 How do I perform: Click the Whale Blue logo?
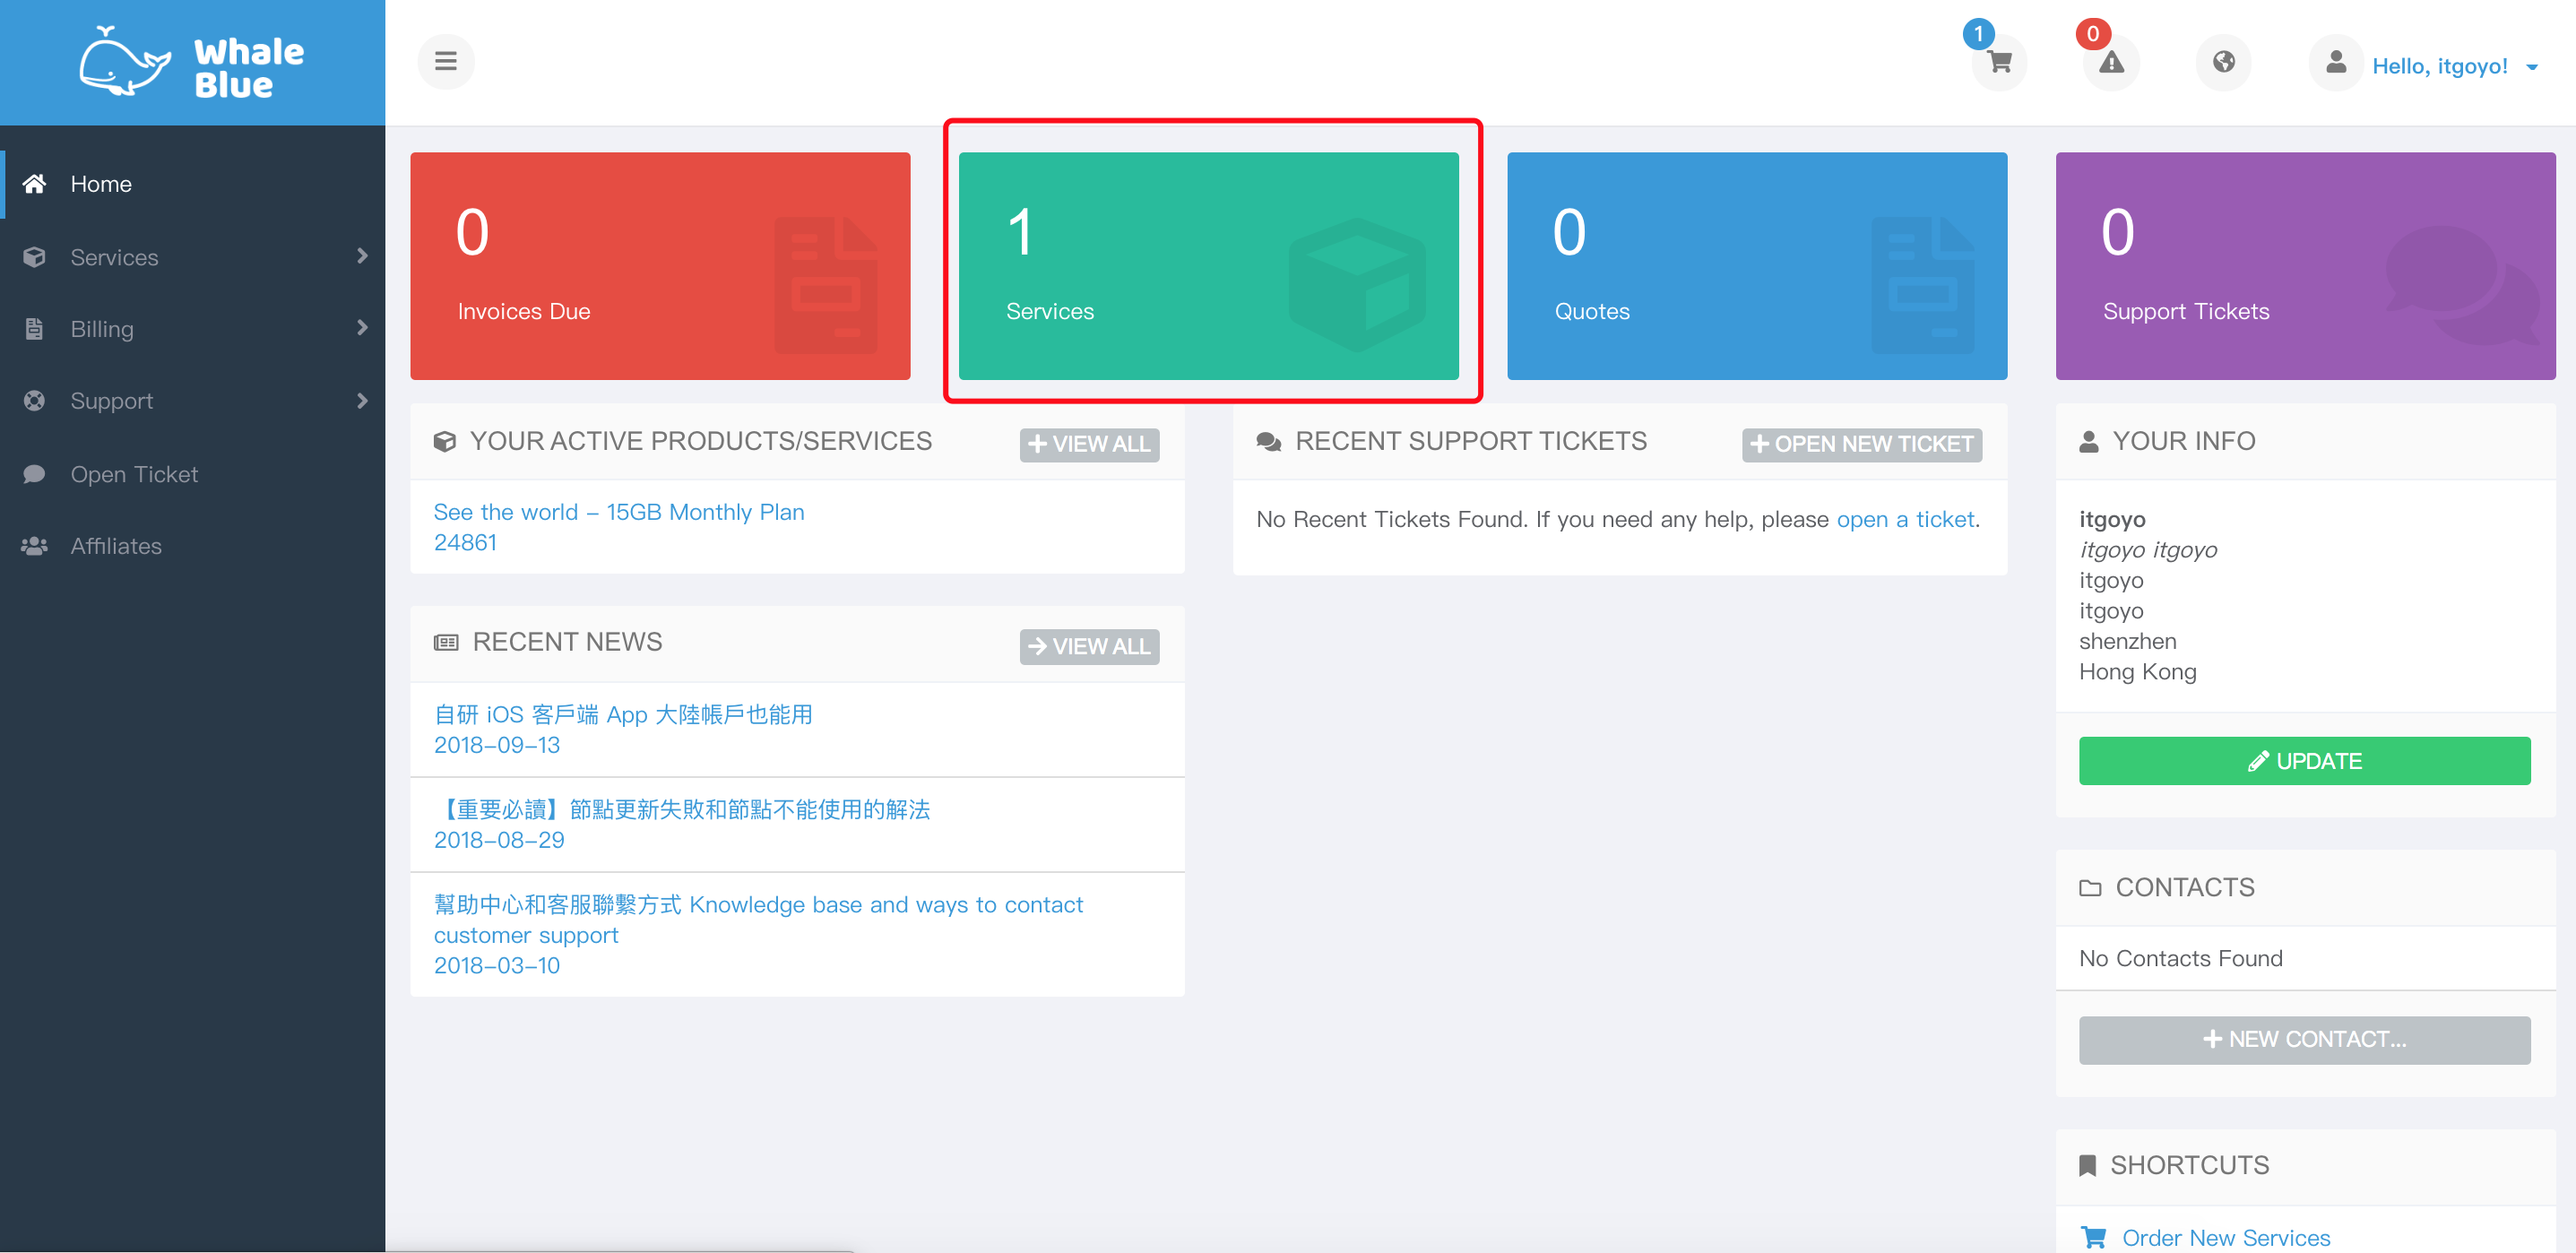point(192,62)
